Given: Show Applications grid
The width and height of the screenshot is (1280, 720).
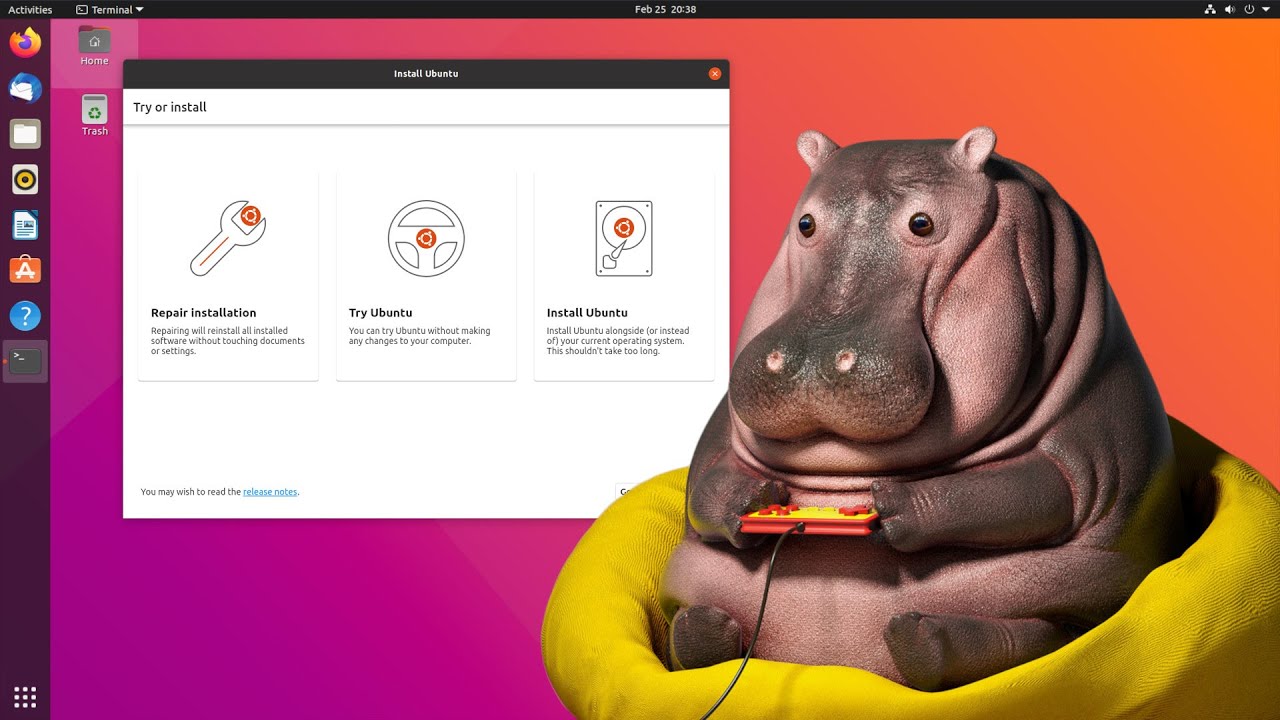Looking at the screenshot, I should coord(25,696).
